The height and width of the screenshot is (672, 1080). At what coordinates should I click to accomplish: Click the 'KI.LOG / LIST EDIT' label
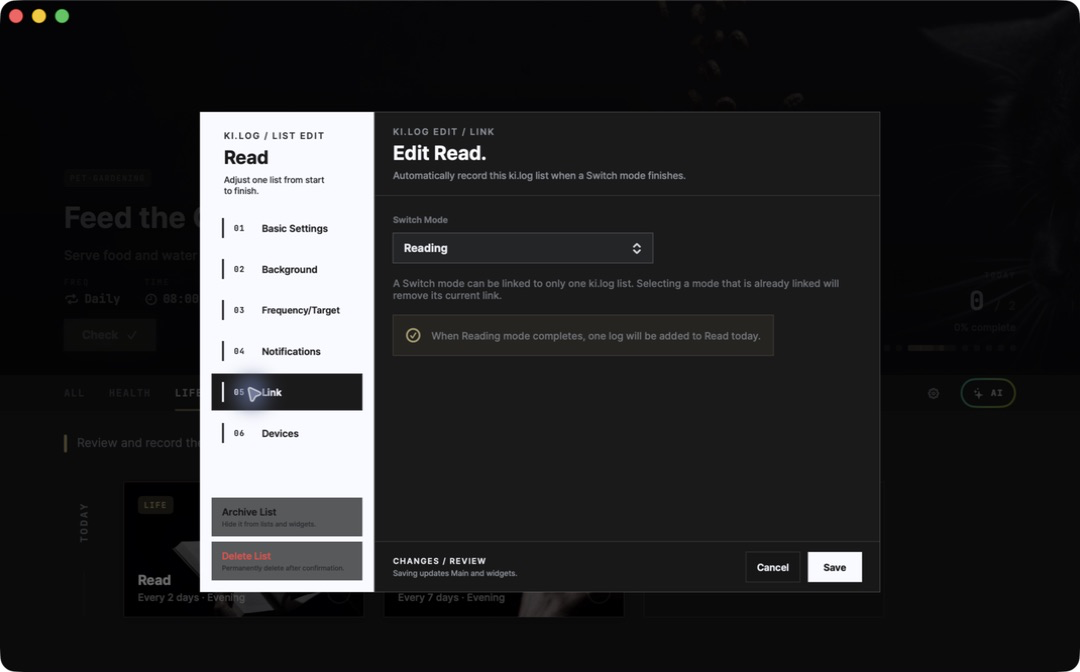click(273, 136)
